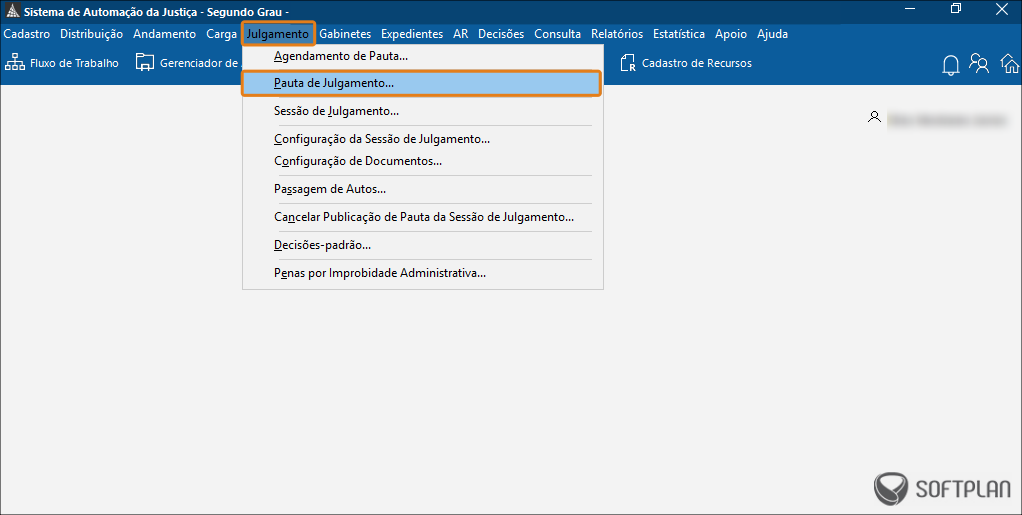The width and height of the screenshot is (1022, 515).
Task: Open Decisões-padrão menu item
Action: coord(322,244)
